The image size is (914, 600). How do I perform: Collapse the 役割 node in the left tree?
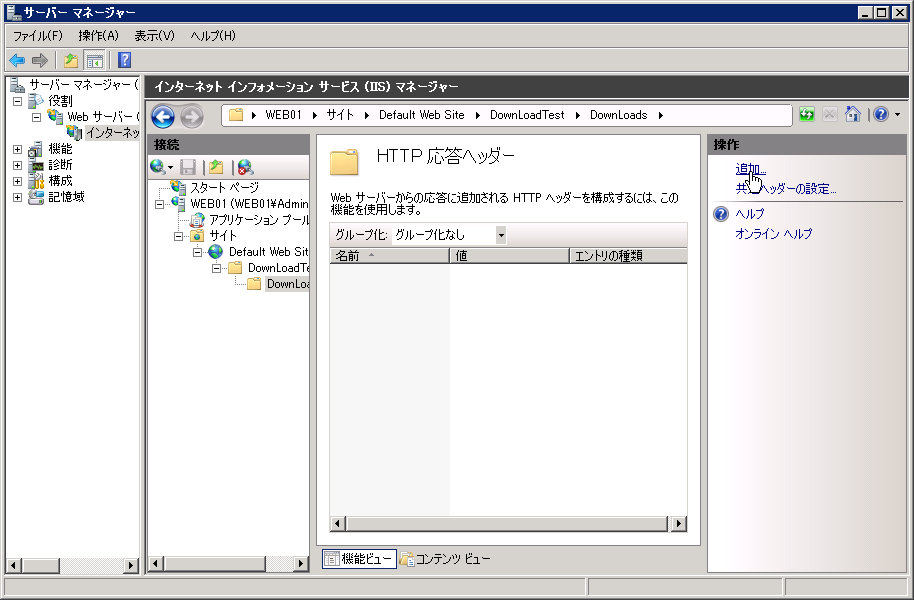(x=17, y=101)
